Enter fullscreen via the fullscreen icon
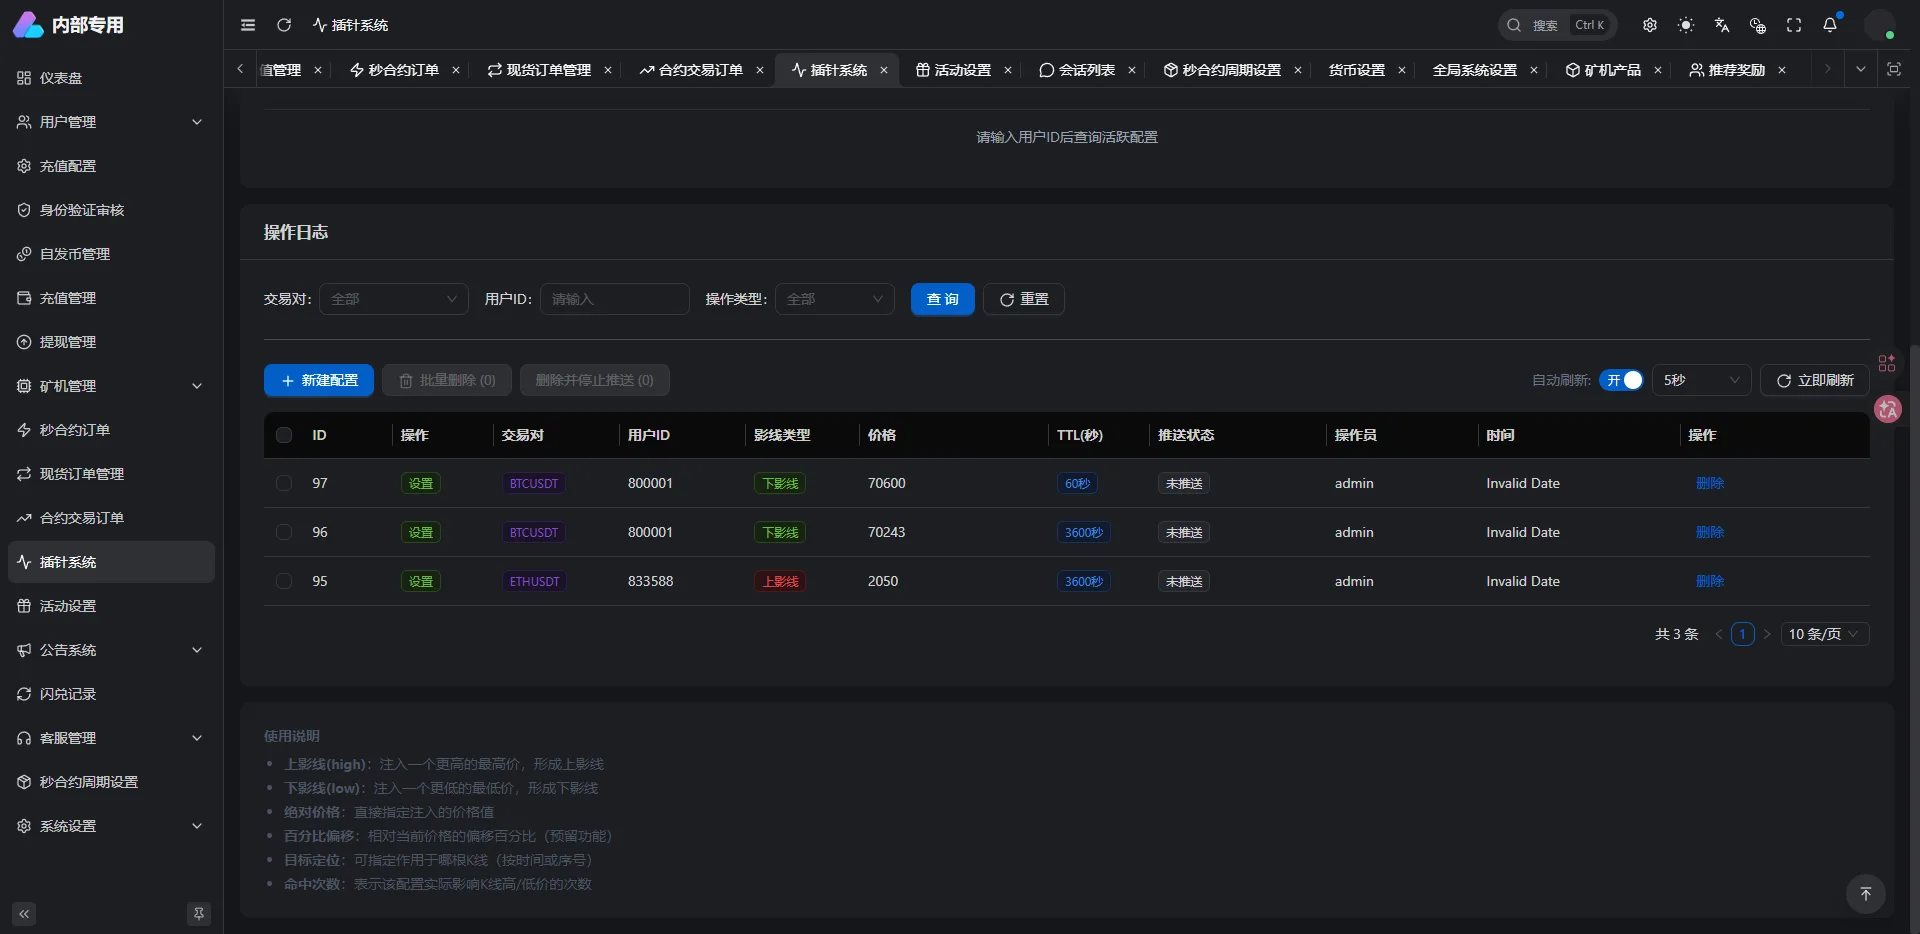This screenshot has height=934, width=1920. [1794, 25]
